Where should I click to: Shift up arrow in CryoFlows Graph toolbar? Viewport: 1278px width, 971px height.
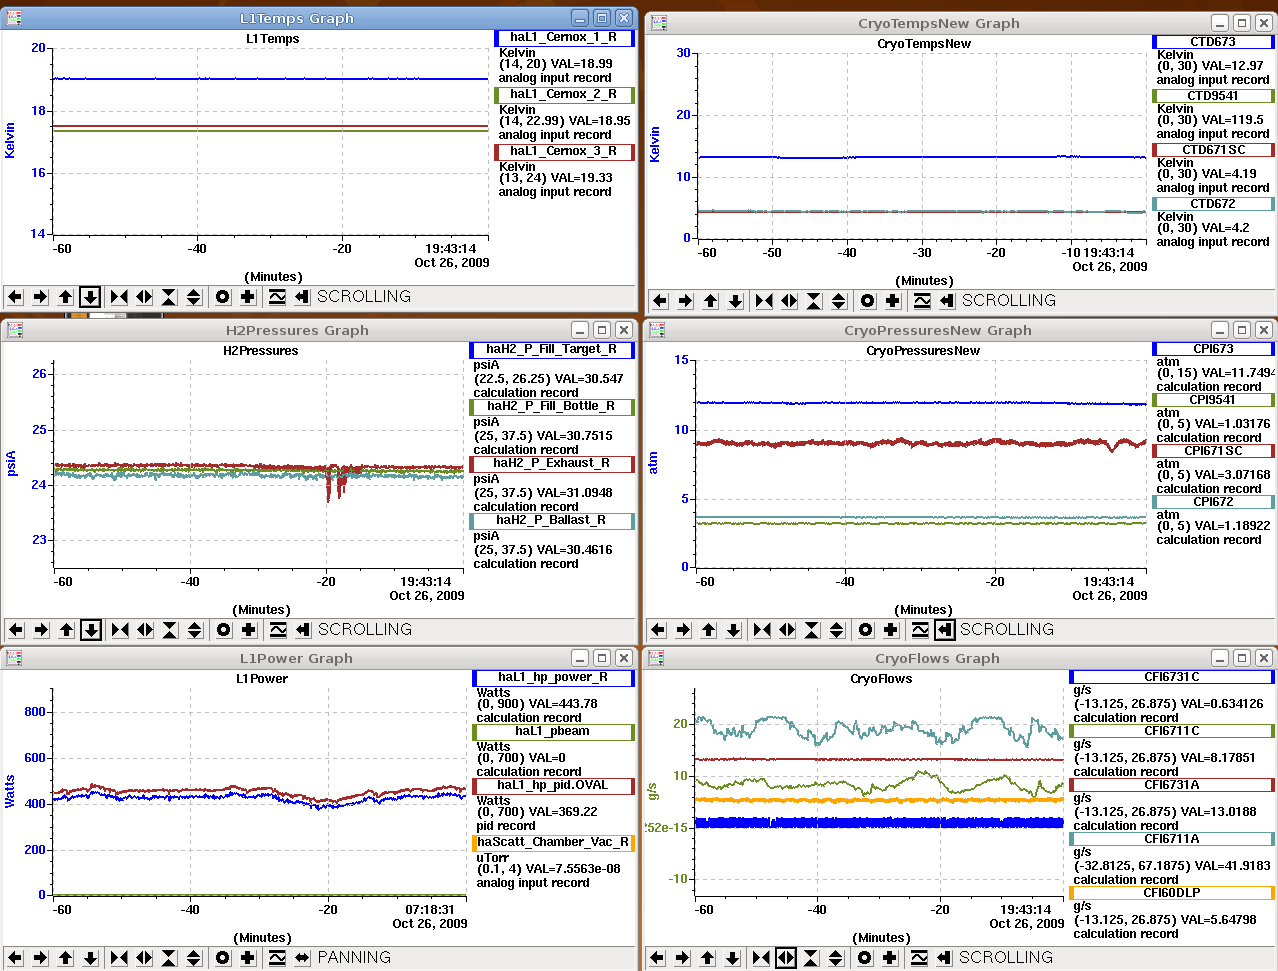(707, 958)
